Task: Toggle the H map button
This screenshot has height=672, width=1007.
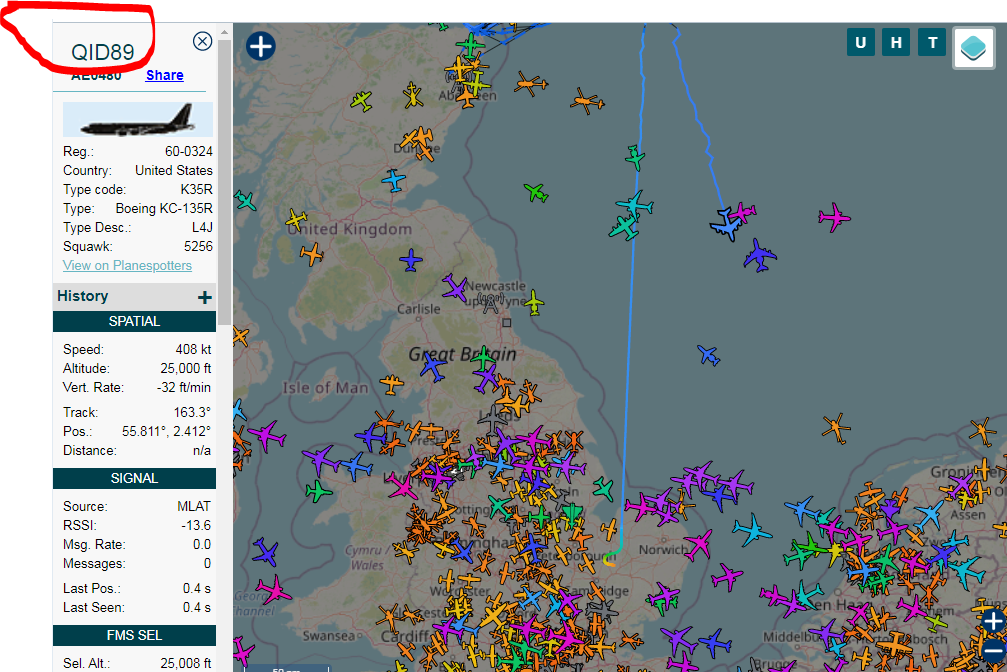Action: coord(896,43)
